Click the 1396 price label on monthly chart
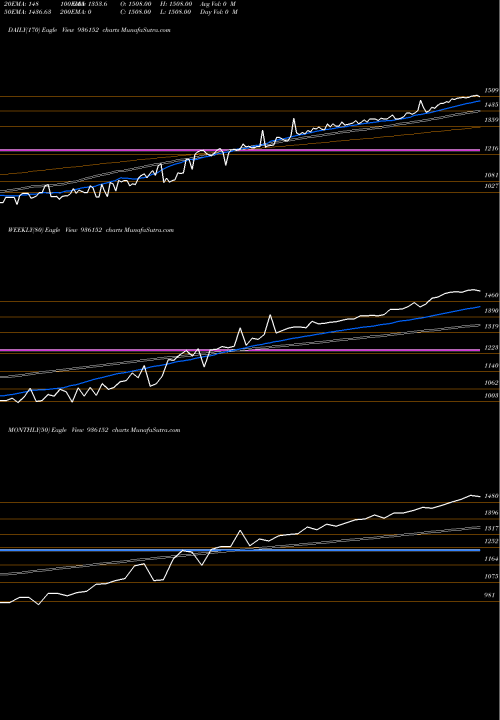500x720 pixels. (491, 513)
